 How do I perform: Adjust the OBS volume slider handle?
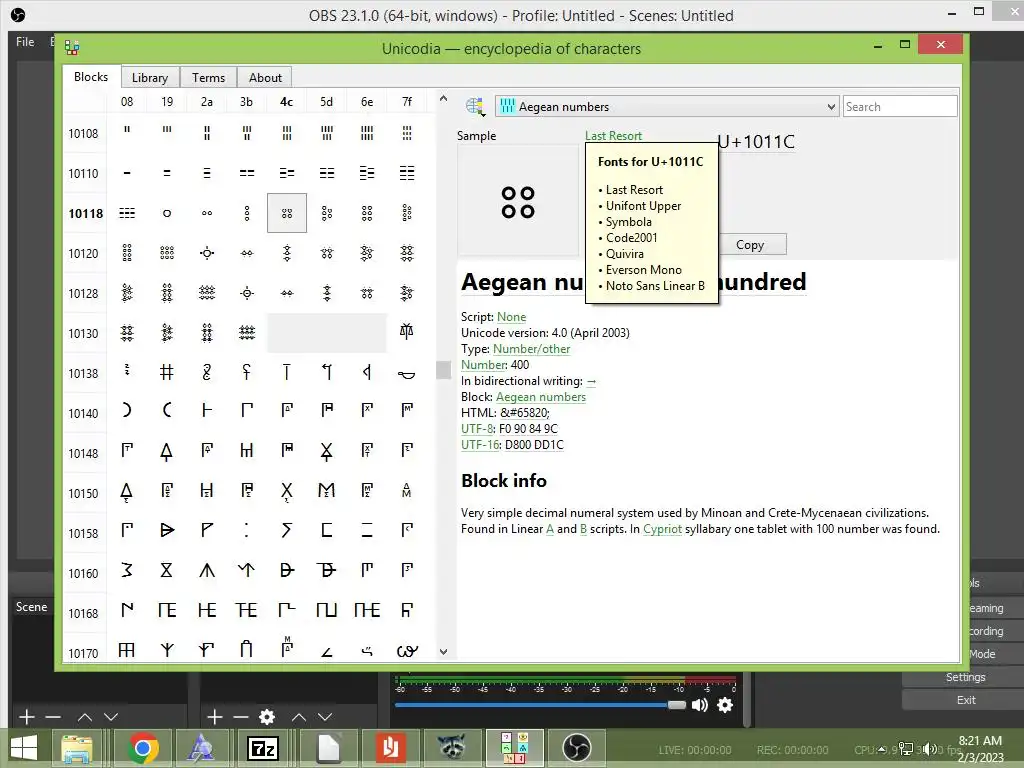pyautogui.click(x=677, y=705)
